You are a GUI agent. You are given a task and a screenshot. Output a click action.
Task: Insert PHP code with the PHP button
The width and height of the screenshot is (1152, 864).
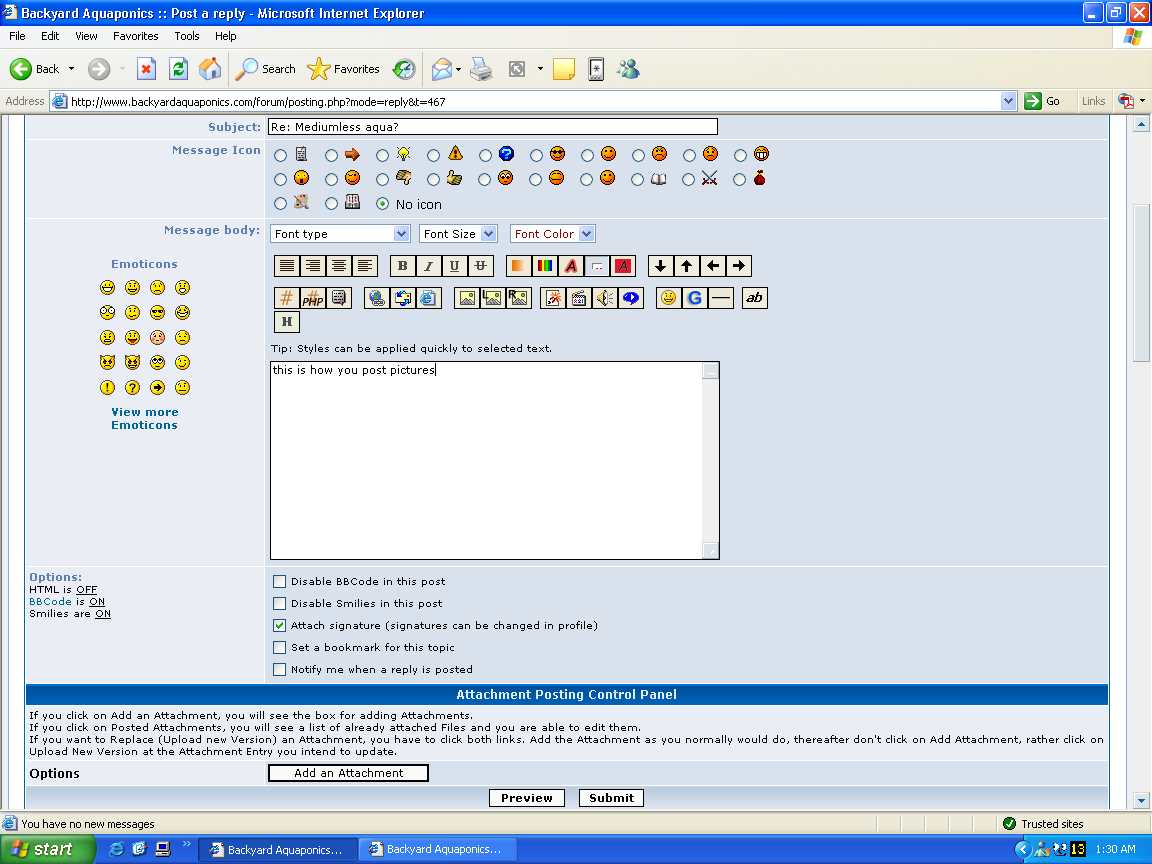point(313,298)
